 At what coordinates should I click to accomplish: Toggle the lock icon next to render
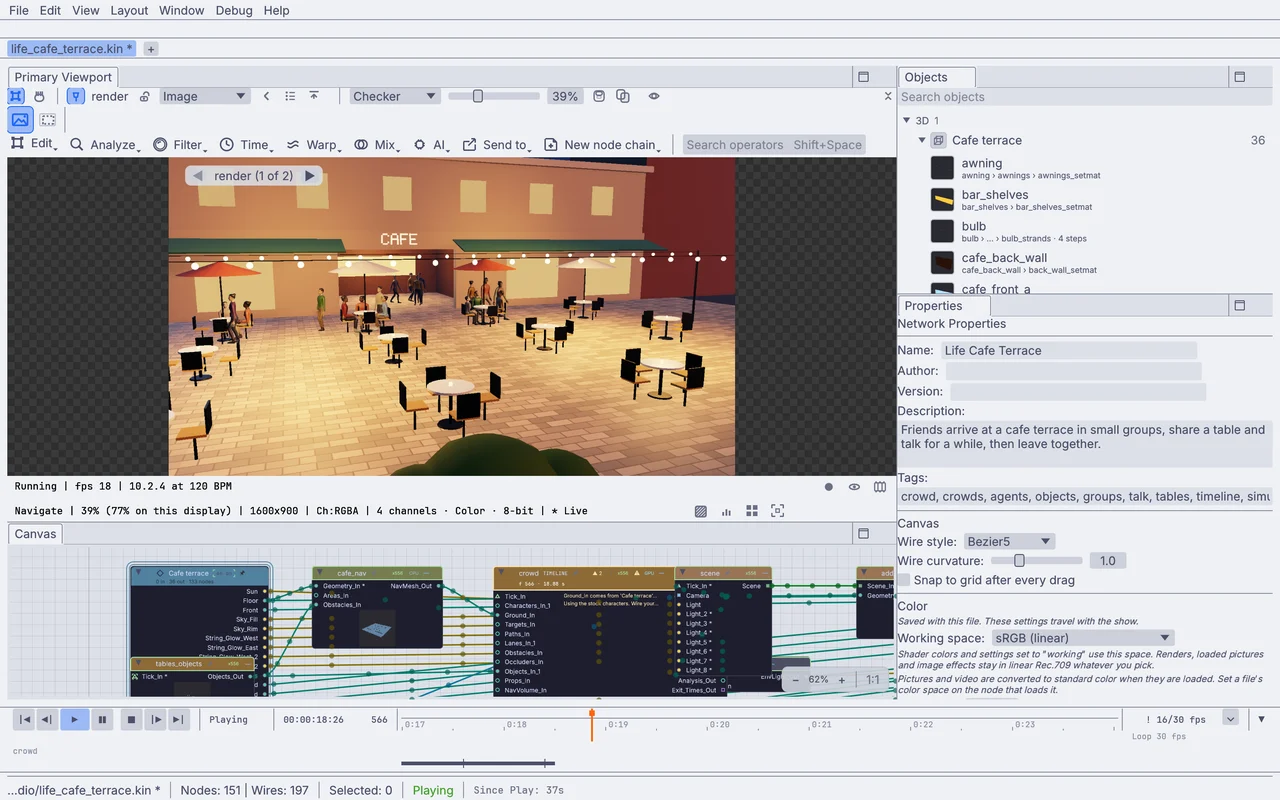point(145,97)
